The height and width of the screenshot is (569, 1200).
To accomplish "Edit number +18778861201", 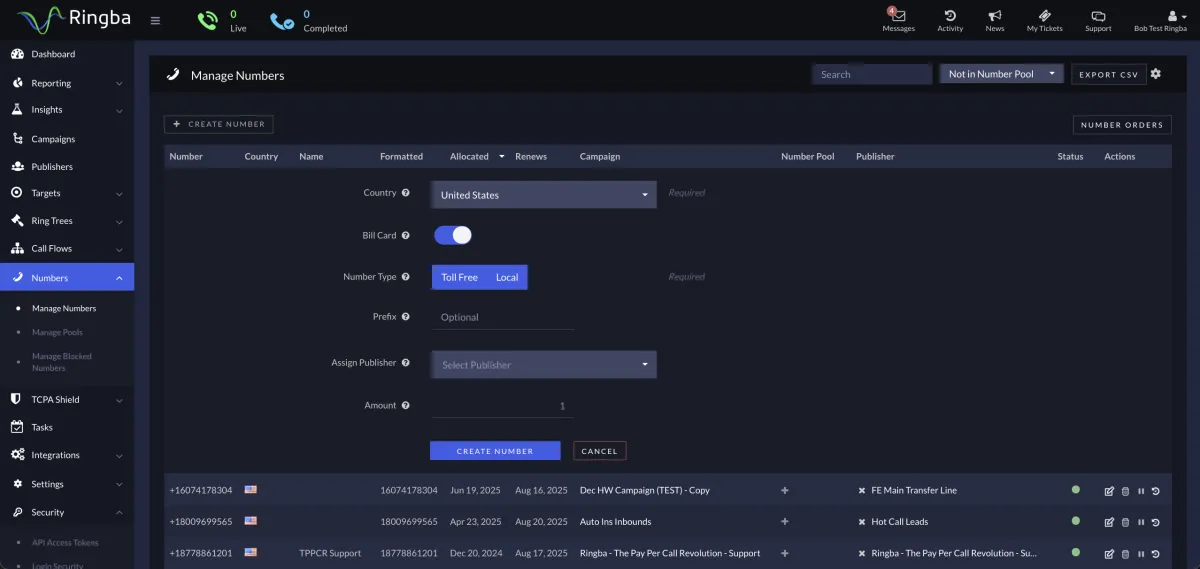I will (x=1109, y=554).
